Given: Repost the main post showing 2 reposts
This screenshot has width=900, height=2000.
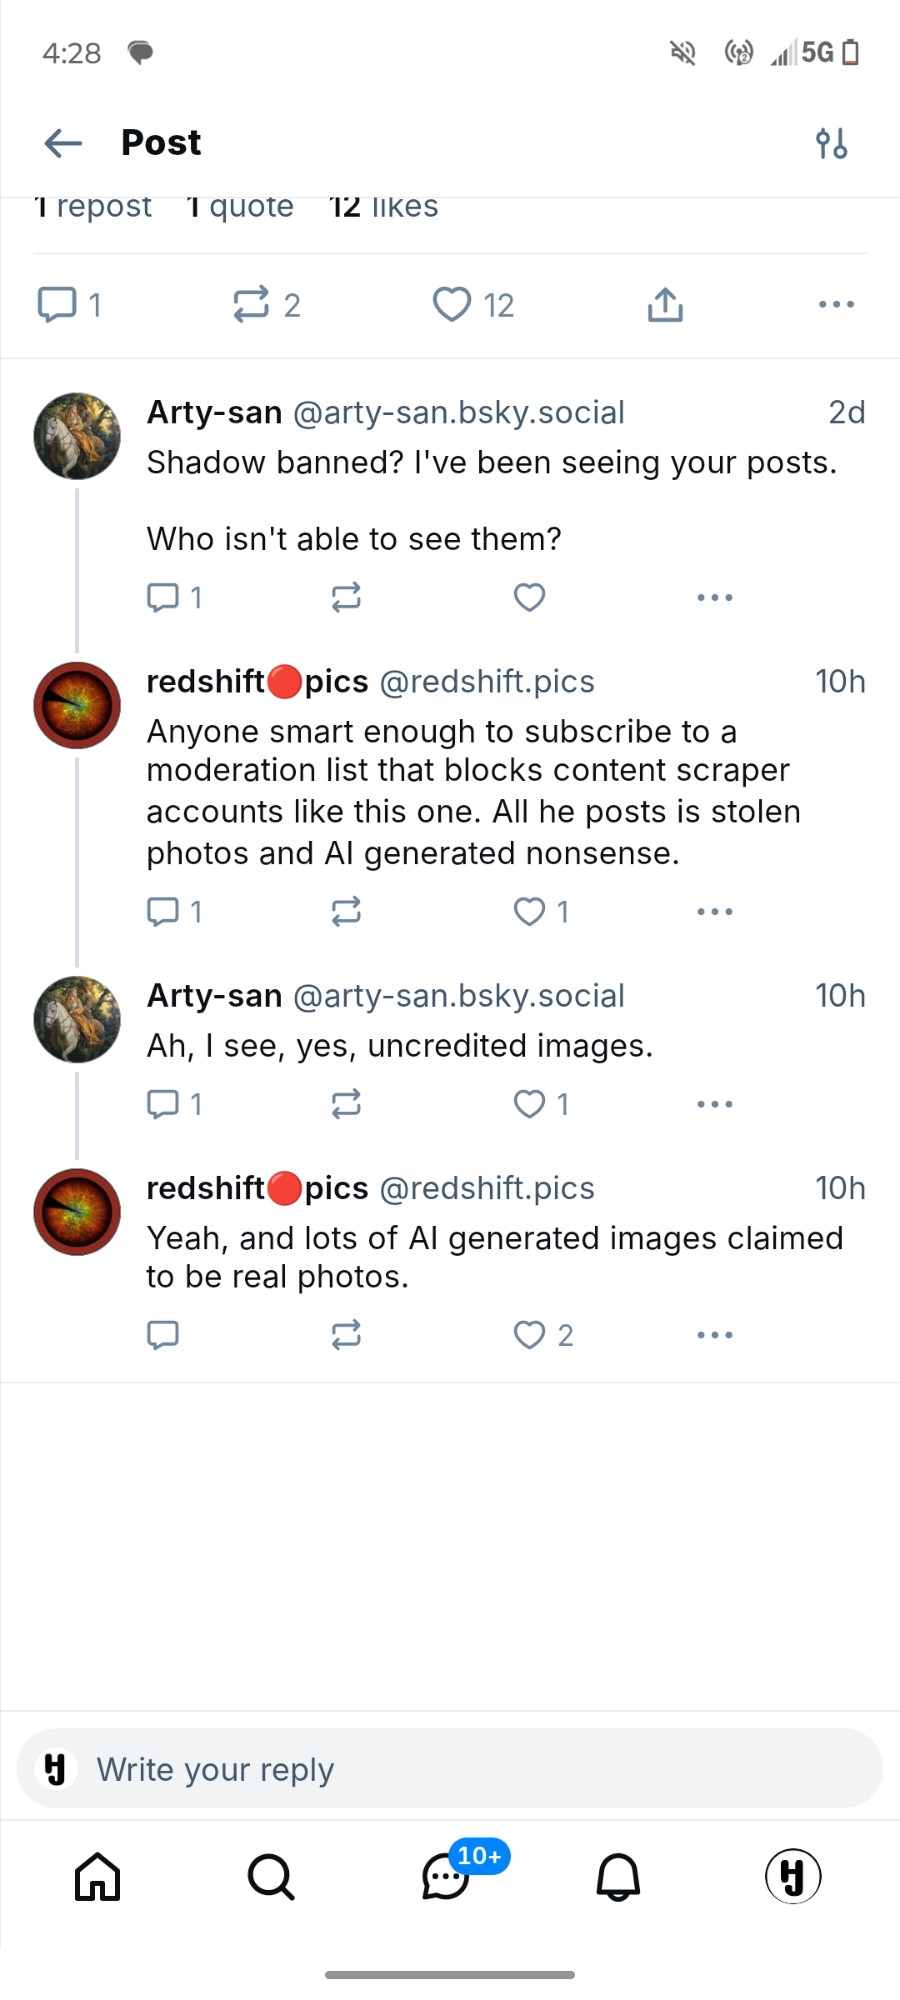Looking at the screenshot, I should [266, 304].
